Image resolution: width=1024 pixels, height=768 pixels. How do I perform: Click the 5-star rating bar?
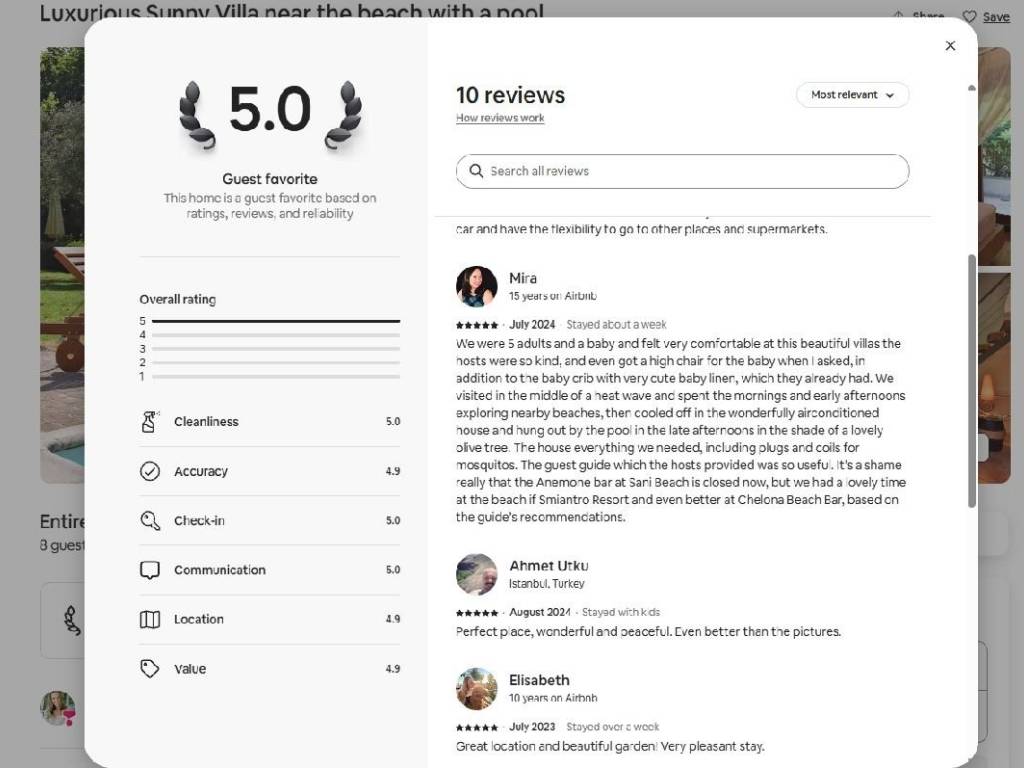[275, 321]
